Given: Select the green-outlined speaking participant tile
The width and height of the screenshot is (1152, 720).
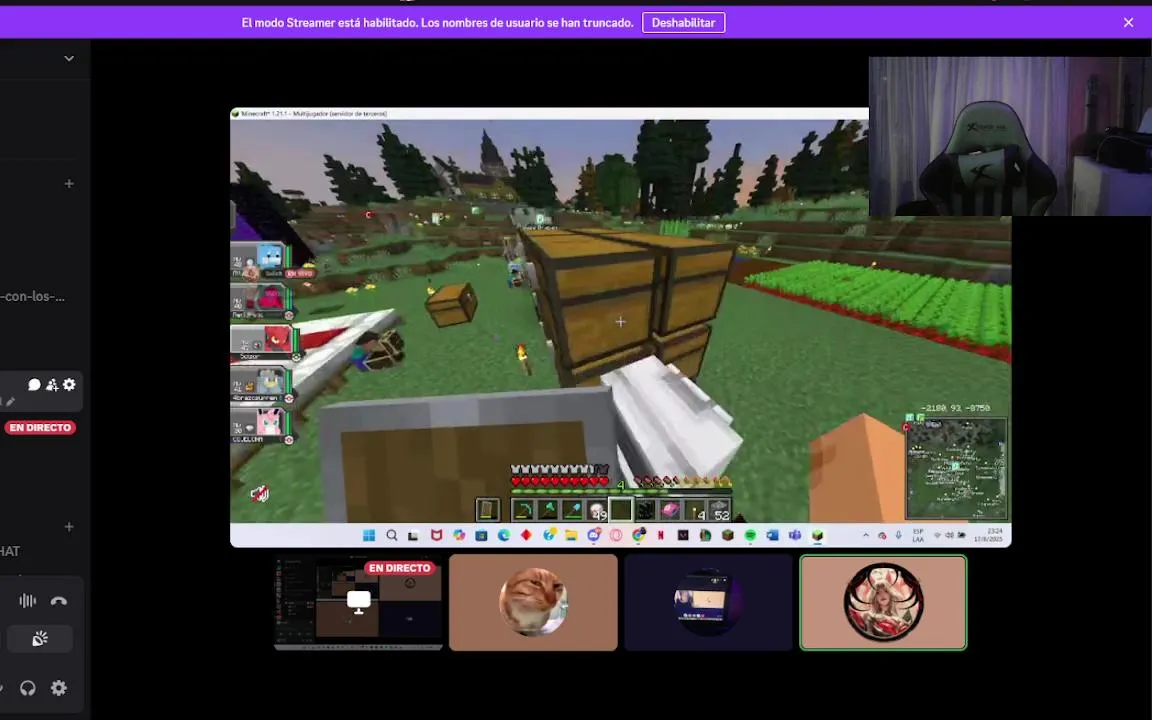Looking at the screenshot, I should 883,602.
